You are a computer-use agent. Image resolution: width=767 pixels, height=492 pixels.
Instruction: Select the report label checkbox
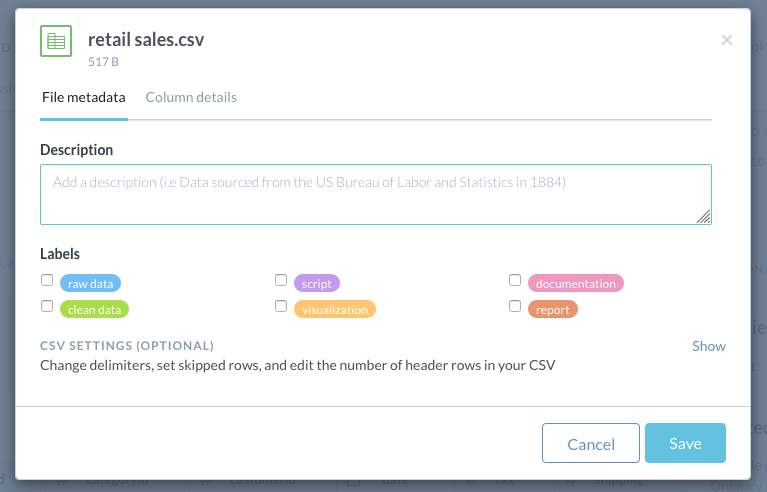pos(515,306)
